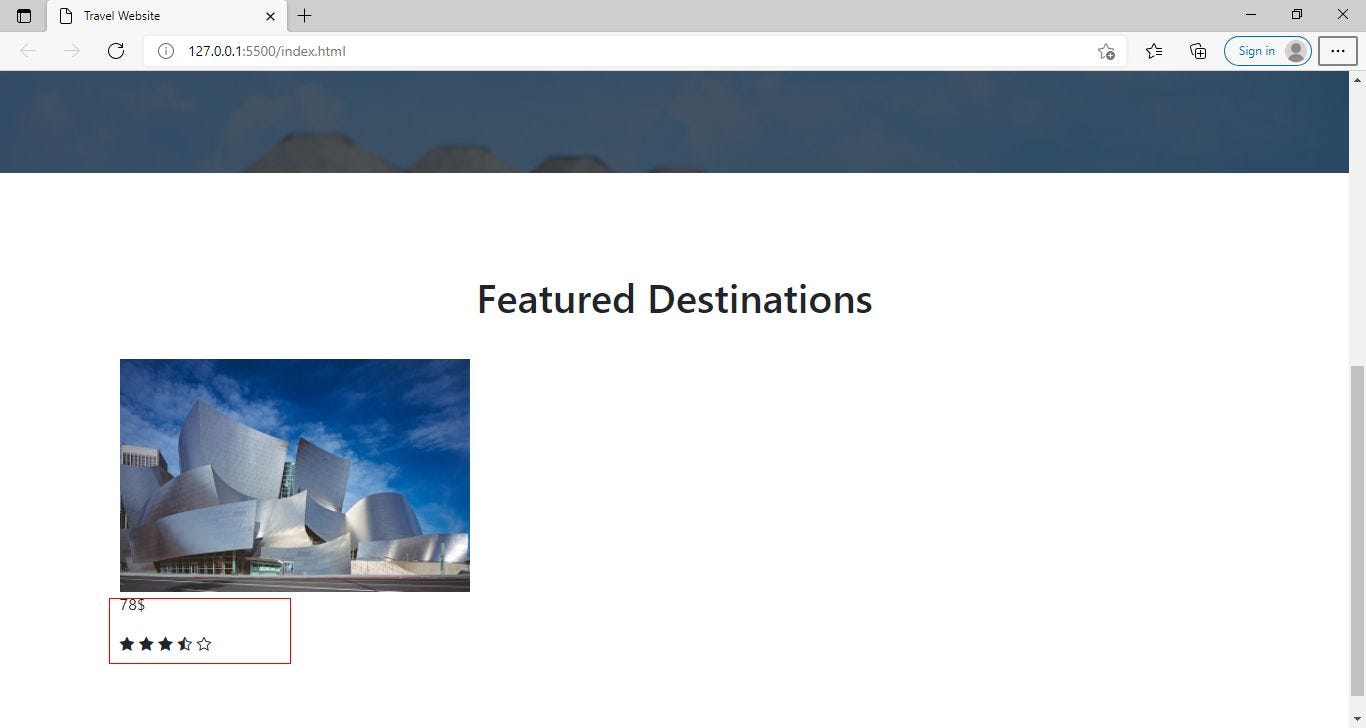Click inside the address bar
This screenshot has height=728, width=1366.
click(x=500, y=51)
